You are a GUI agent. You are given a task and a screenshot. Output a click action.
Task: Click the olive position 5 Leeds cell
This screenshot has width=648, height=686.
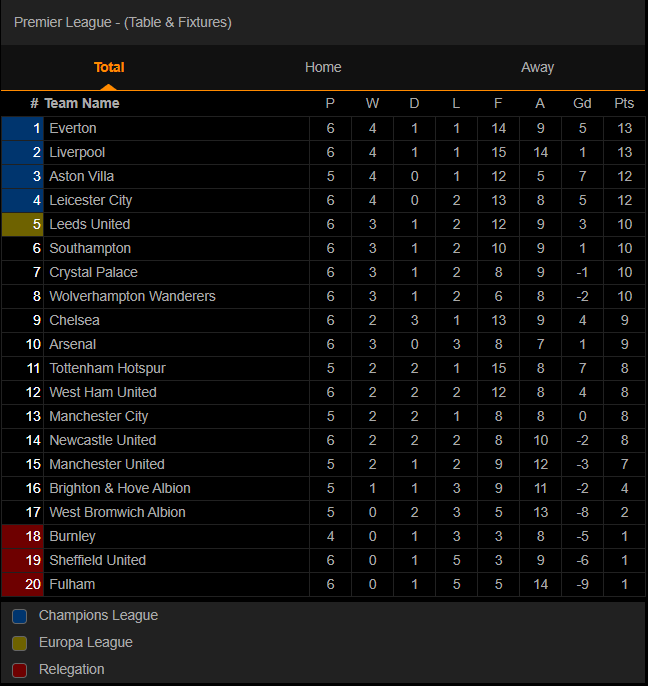pyautogui.click(x=22, y=224)
